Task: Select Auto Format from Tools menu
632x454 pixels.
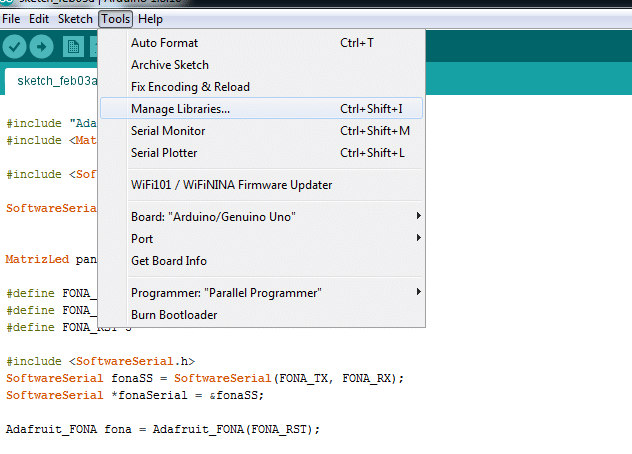Action: click(165, 43)
